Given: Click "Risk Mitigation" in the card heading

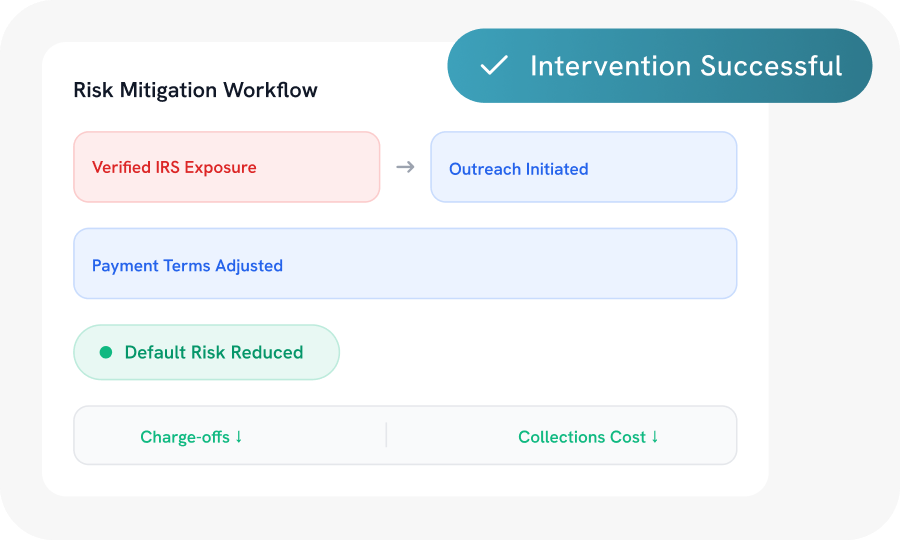Looking at the screenshot, I should click(x=145, y=90).
